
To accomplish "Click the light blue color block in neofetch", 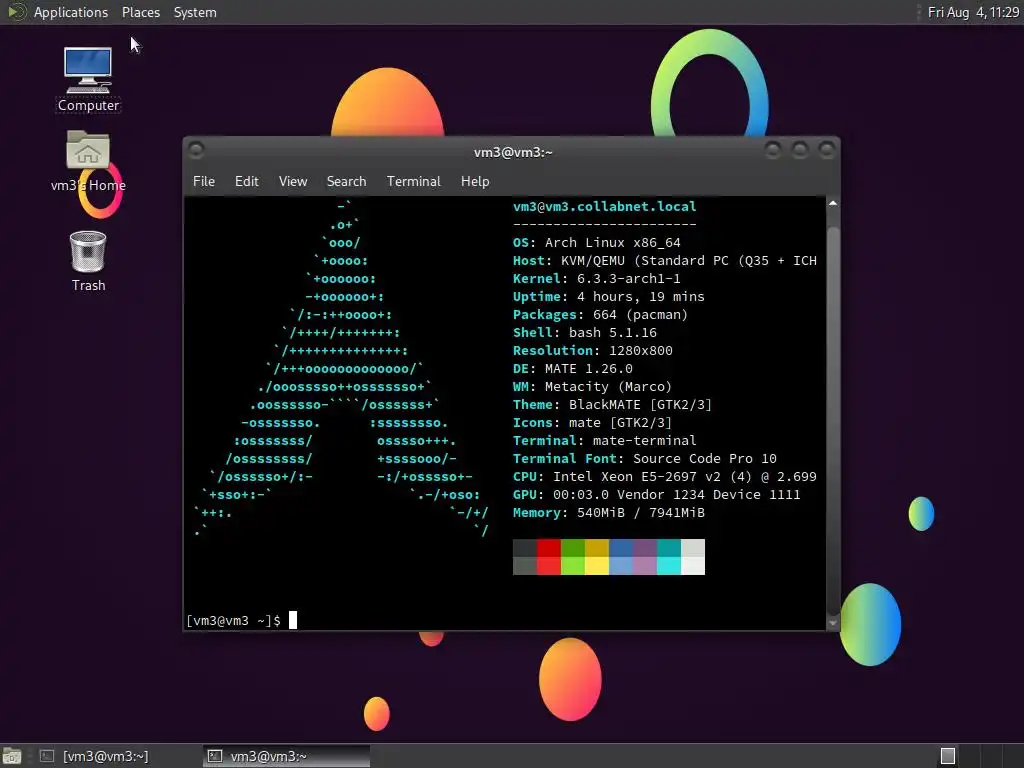I will [x=621, y=566].
